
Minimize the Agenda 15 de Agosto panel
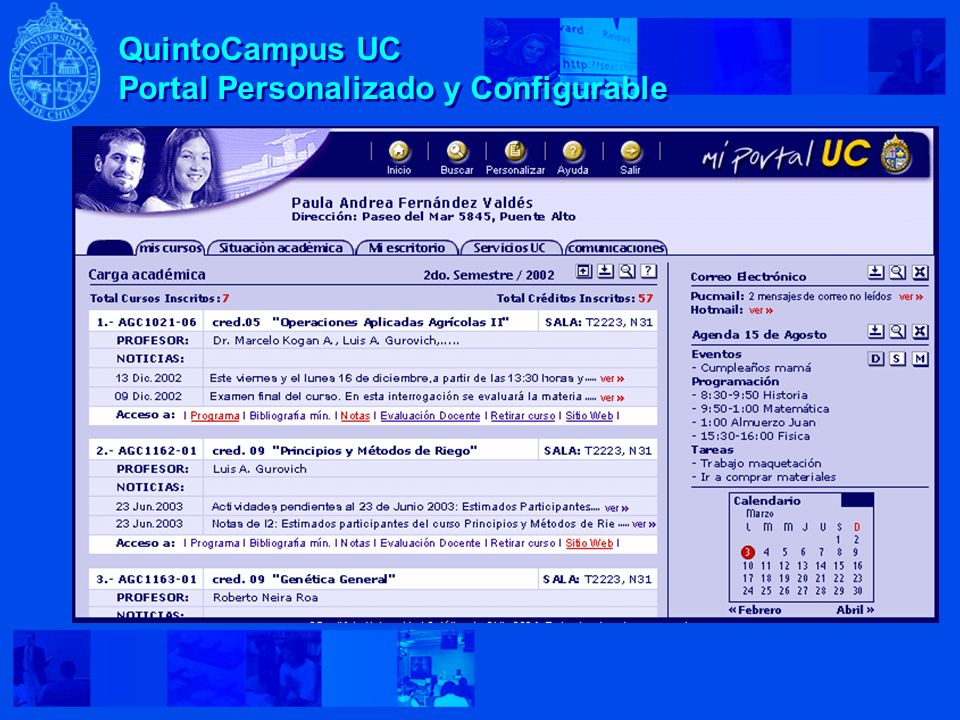pyautogui.click(x=876, y=331)
